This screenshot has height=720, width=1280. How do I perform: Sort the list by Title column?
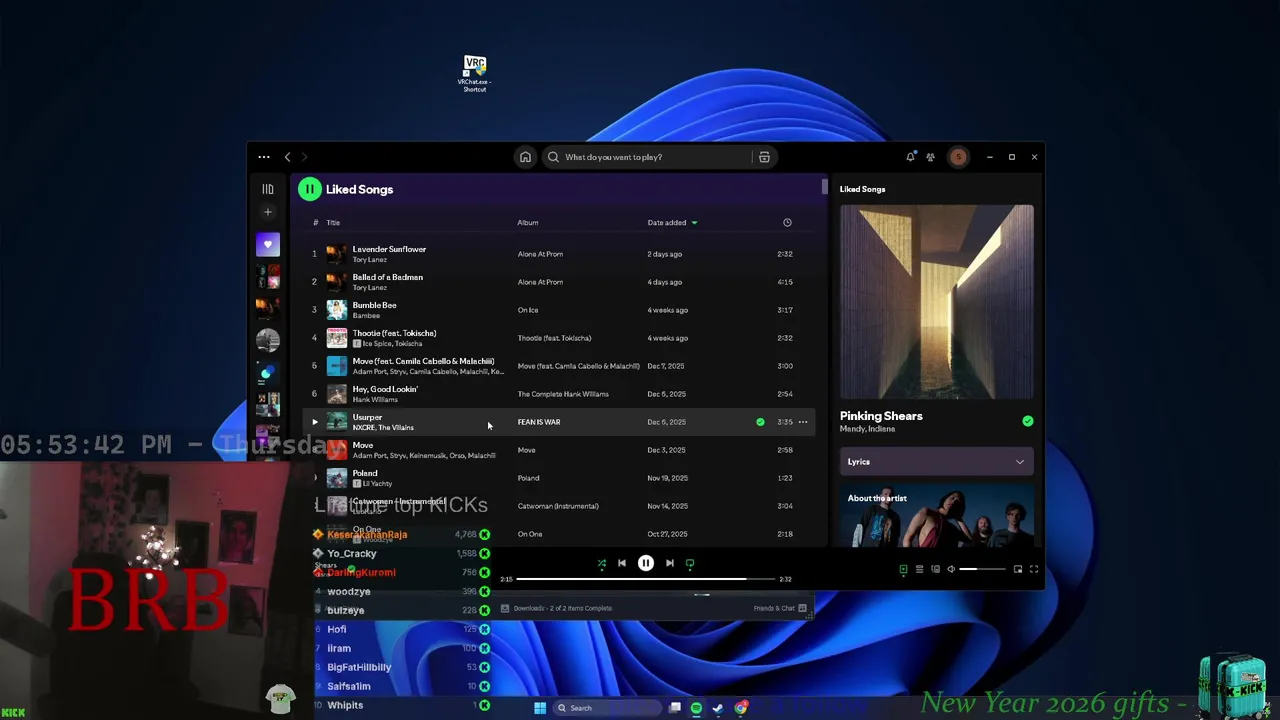[333, 223]
